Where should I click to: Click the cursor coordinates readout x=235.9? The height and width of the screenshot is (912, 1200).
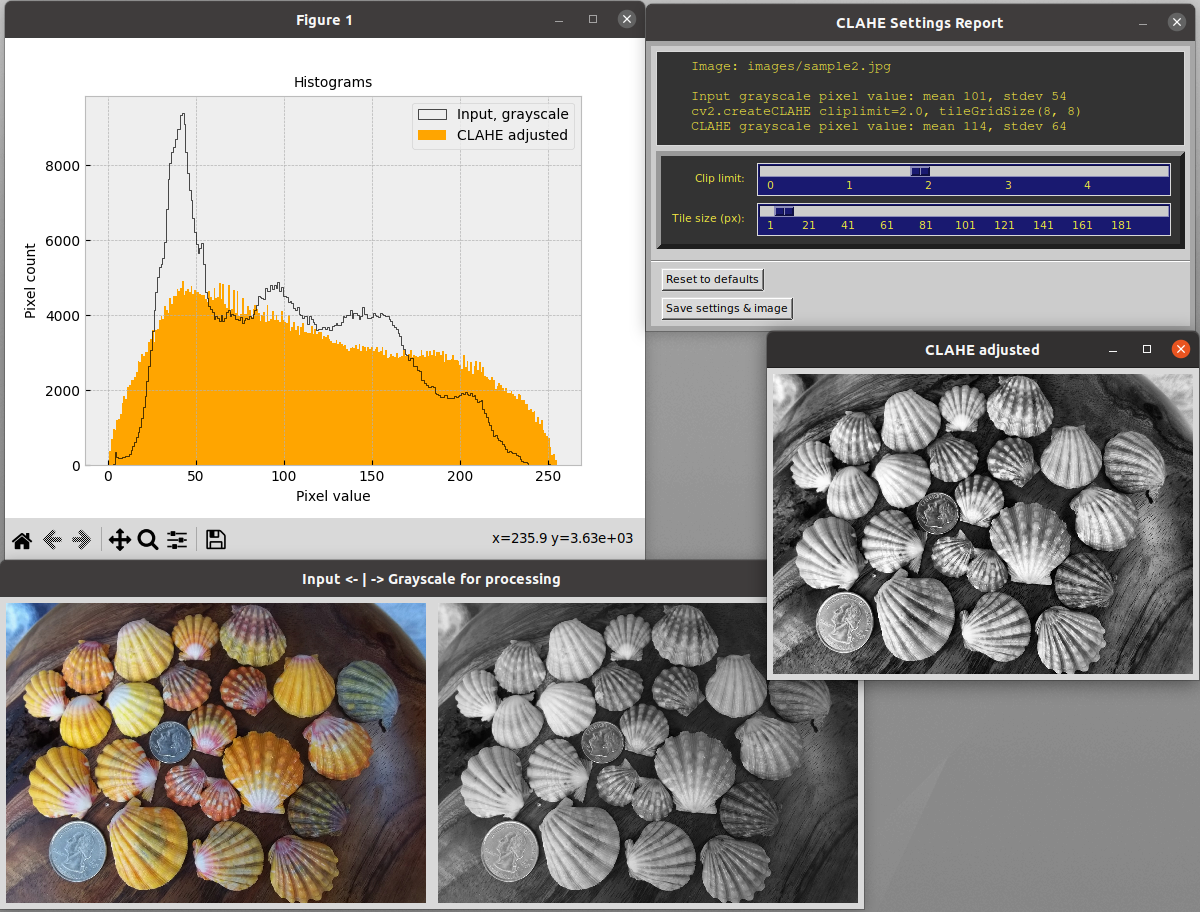(562, 539)
